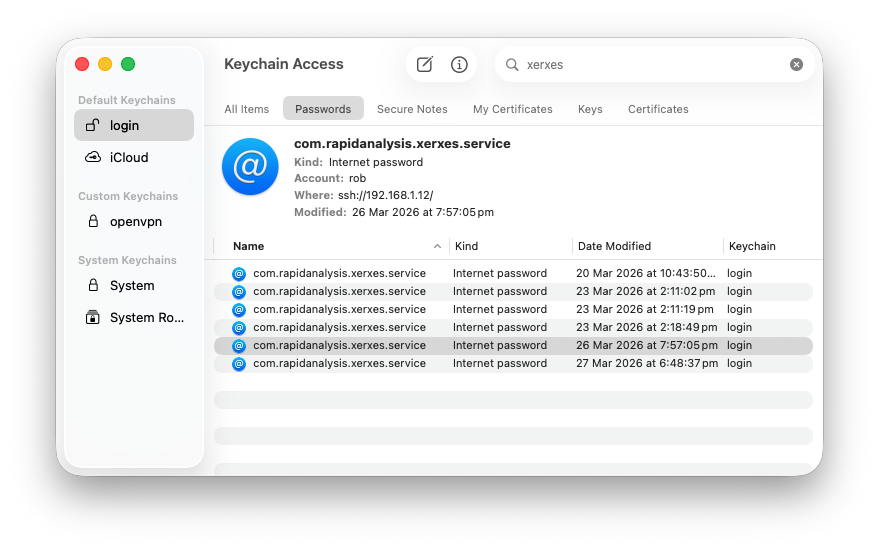
Task: Switch to the Passwords tab
Action: [323, 109]
